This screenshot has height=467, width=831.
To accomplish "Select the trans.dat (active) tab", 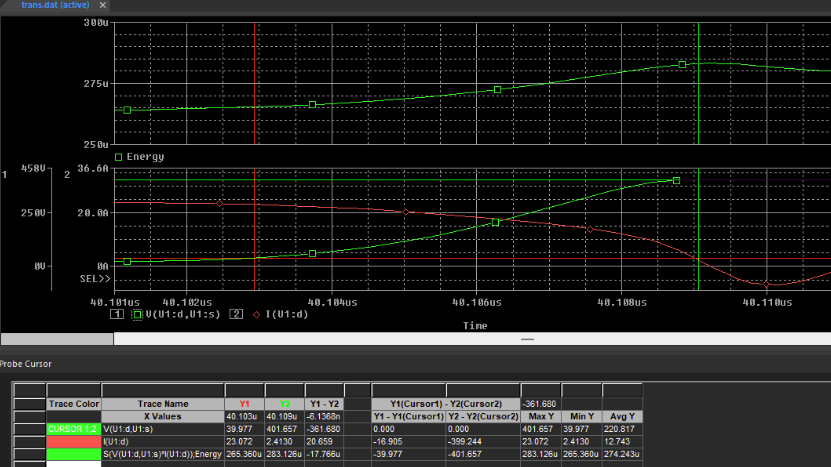I will 55,5.
